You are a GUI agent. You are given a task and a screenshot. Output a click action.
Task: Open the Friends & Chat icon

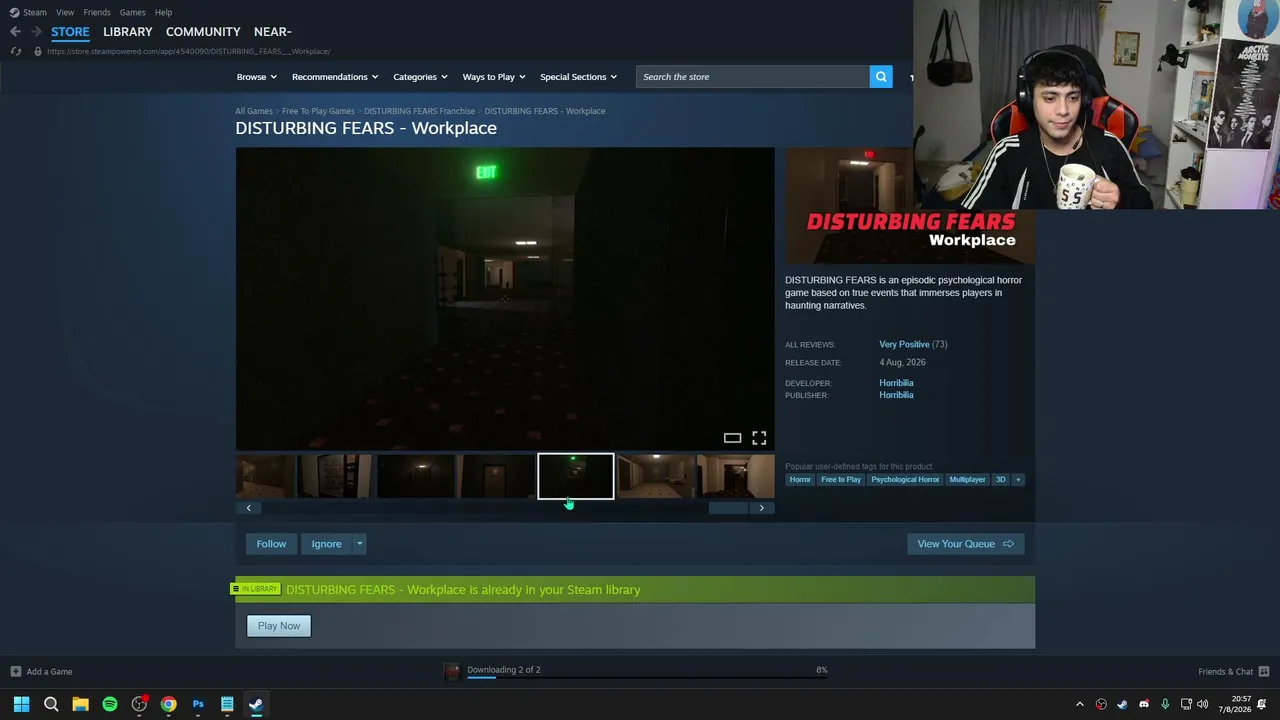[x=1264, y=672]
